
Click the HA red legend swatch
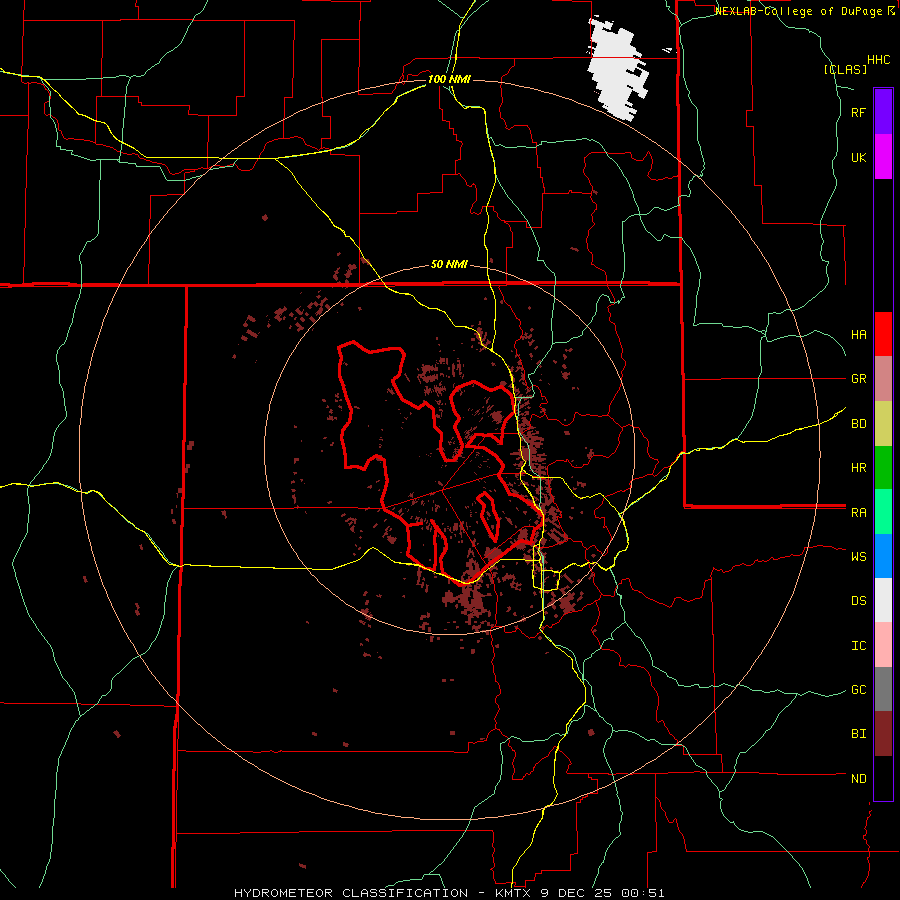point(883,334)
